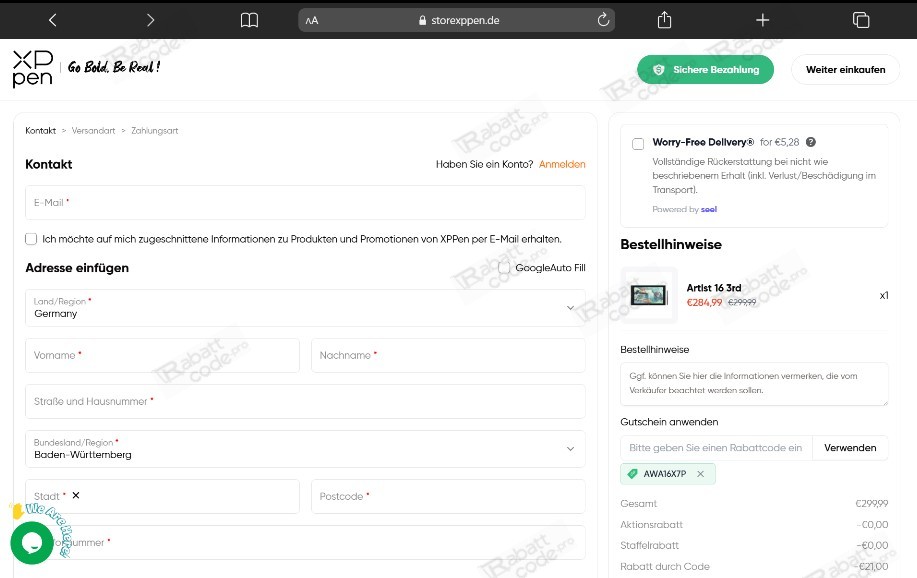
Task: Focus the E-Mail input field
Action: [x=305, y=202]
